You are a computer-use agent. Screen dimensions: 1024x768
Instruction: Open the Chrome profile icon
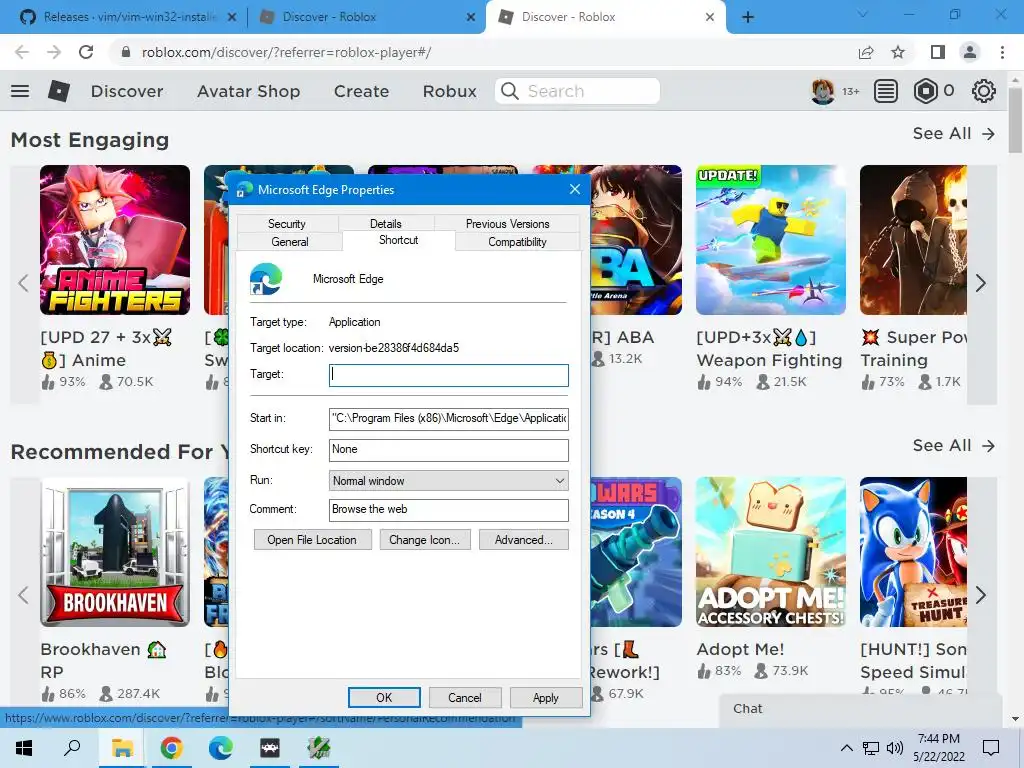[970, 52]
